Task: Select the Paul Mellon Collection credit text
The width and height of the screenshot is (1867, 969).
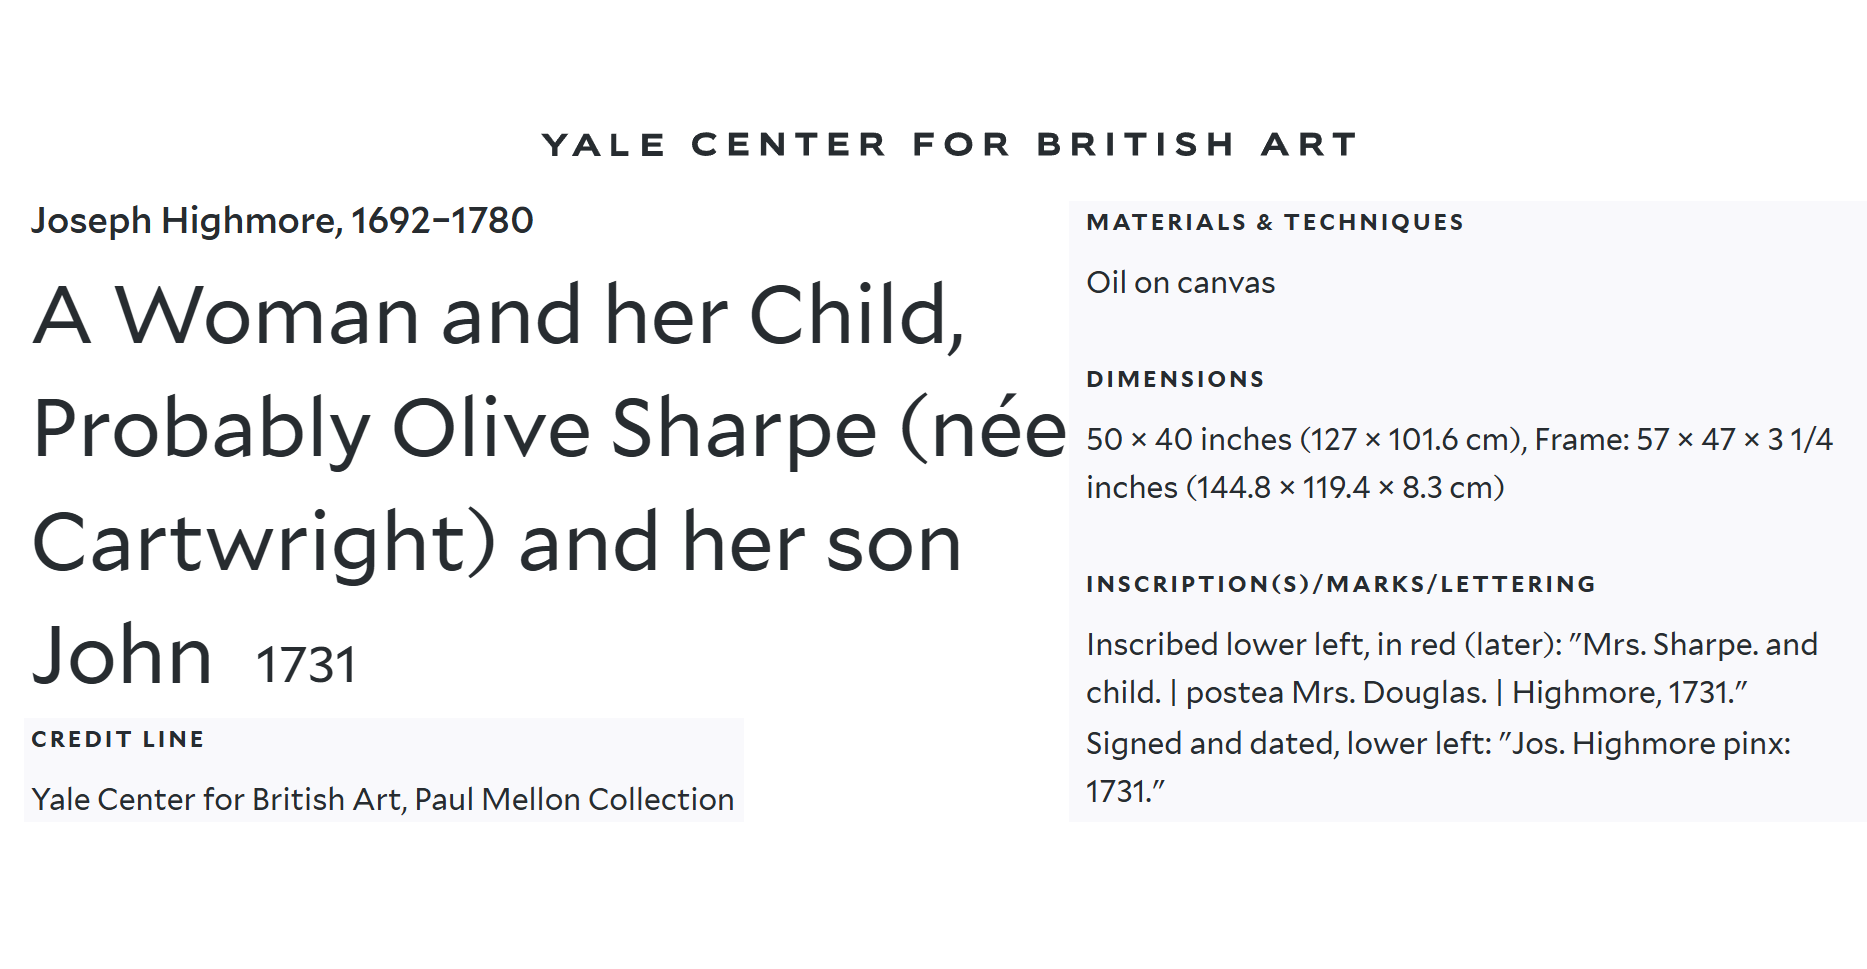Action: [x=383, y=799]
